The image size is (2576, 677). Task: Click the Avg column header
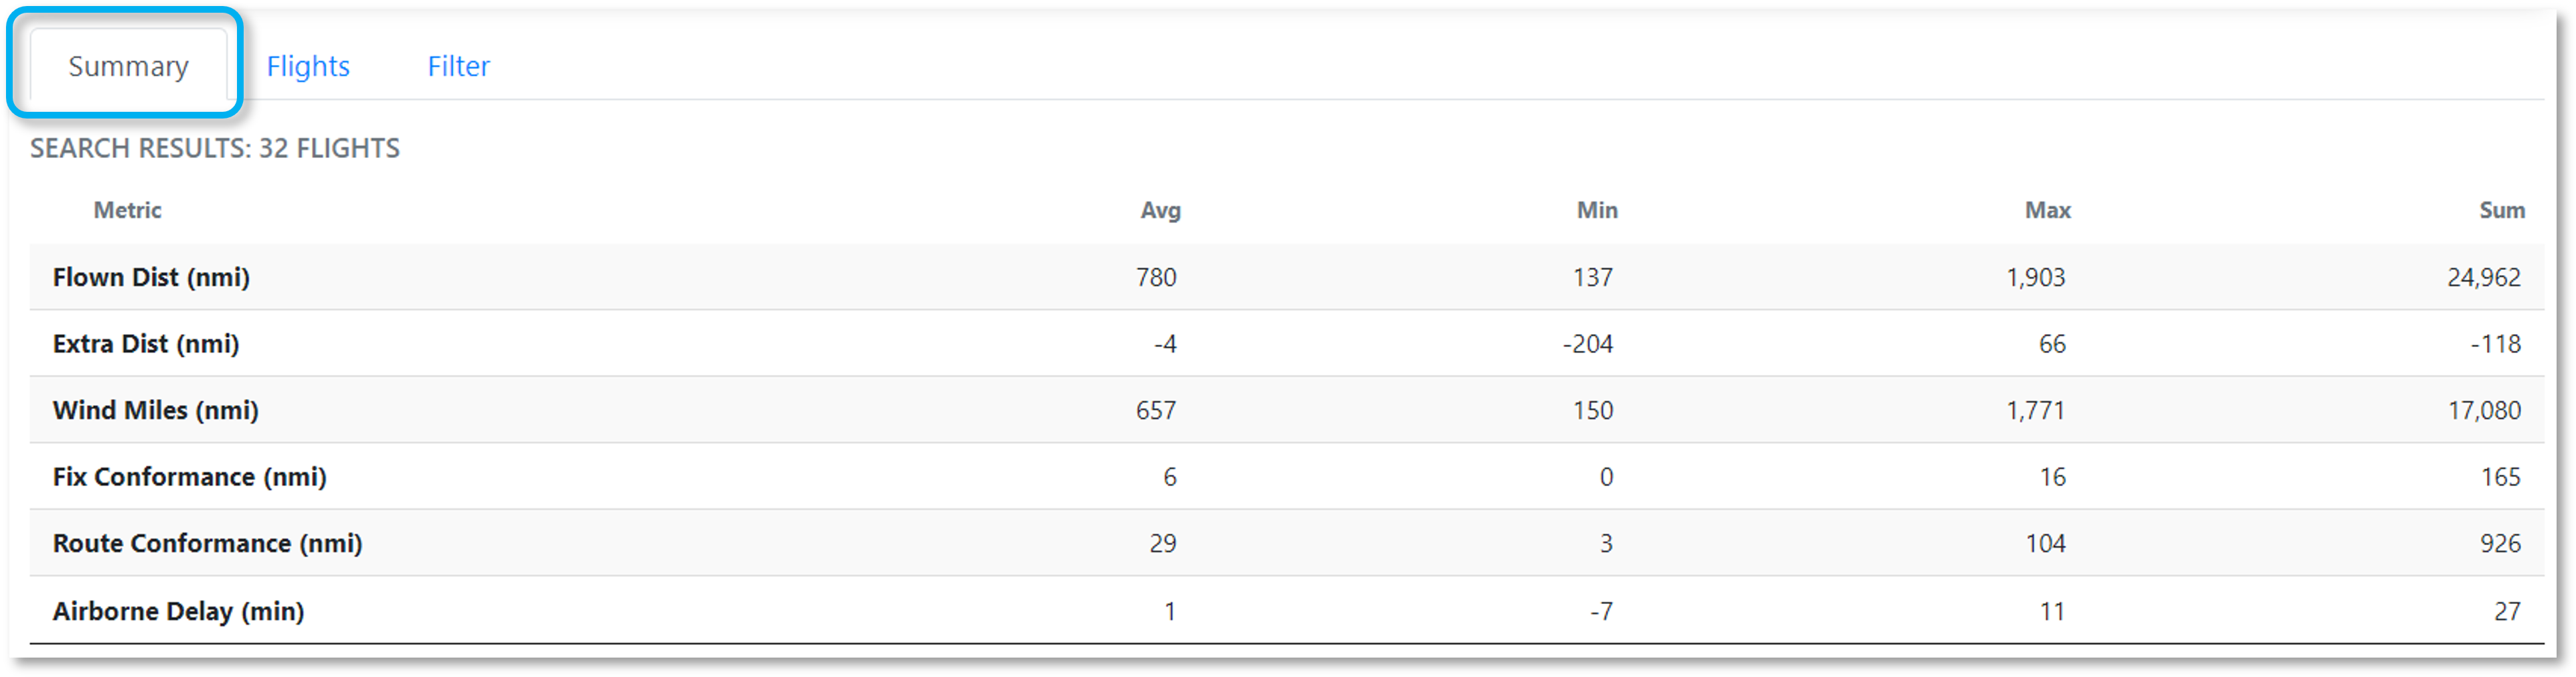tap(1160, 210)
